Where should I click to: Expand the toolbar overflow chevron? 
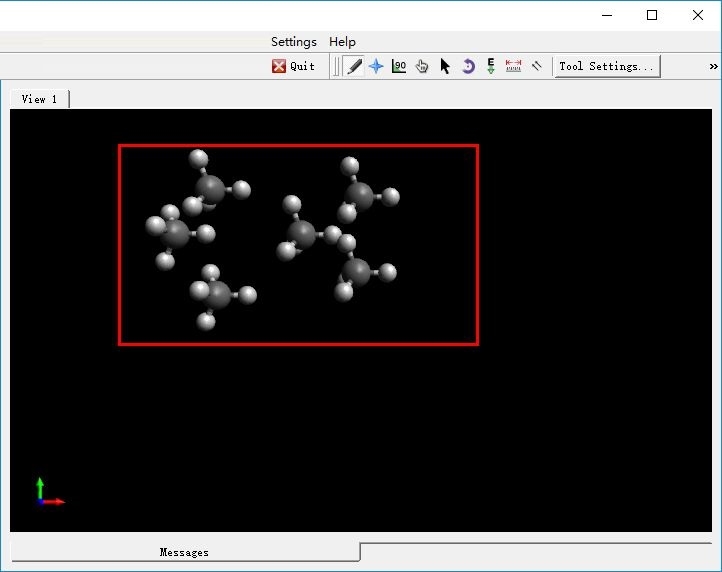(x=713, y=66)
